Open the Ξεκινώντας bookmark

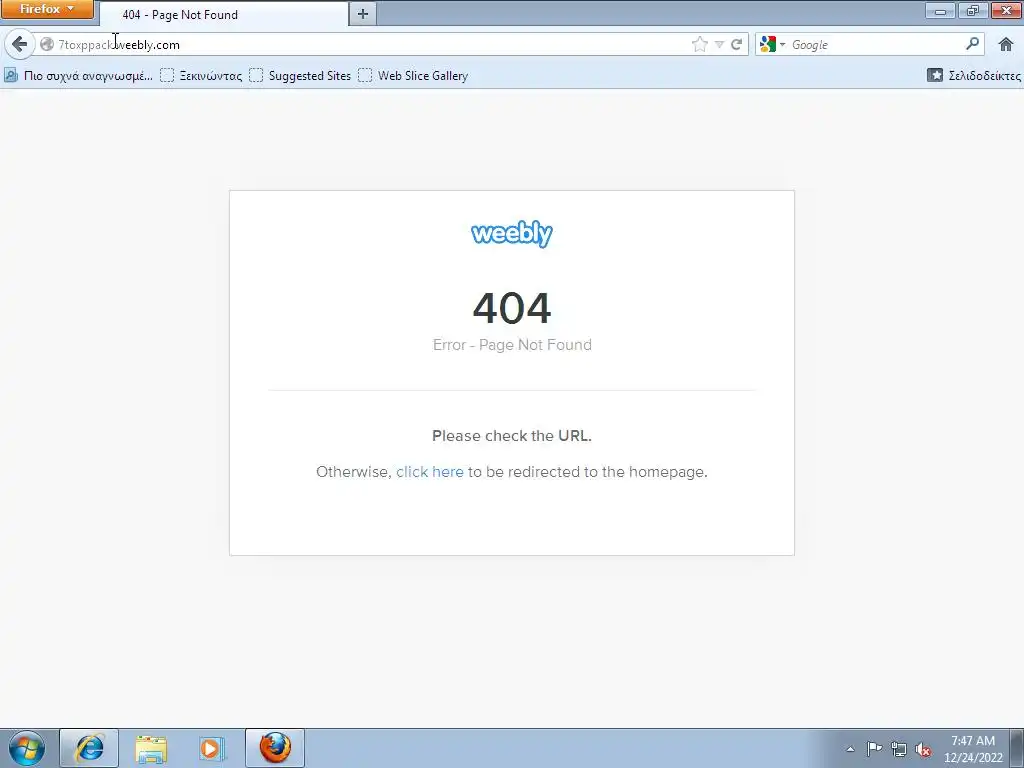click(201, 76)
